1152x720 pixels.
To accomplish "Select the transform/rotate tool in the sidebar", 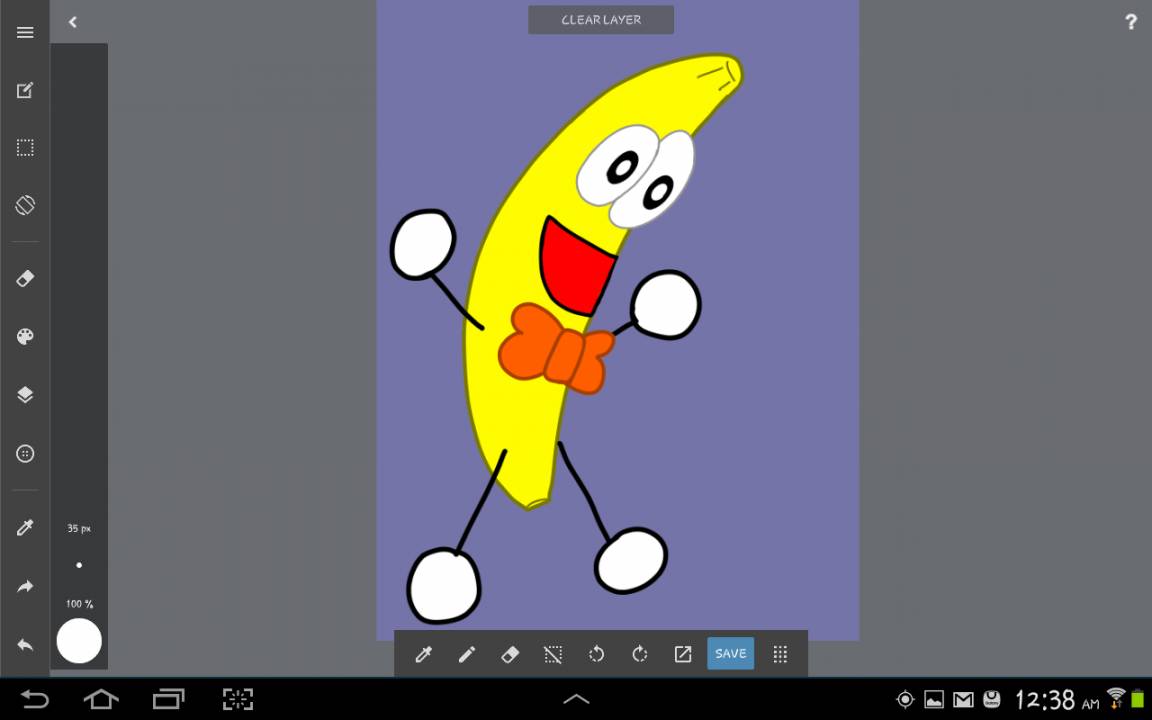I will [24, 206].
